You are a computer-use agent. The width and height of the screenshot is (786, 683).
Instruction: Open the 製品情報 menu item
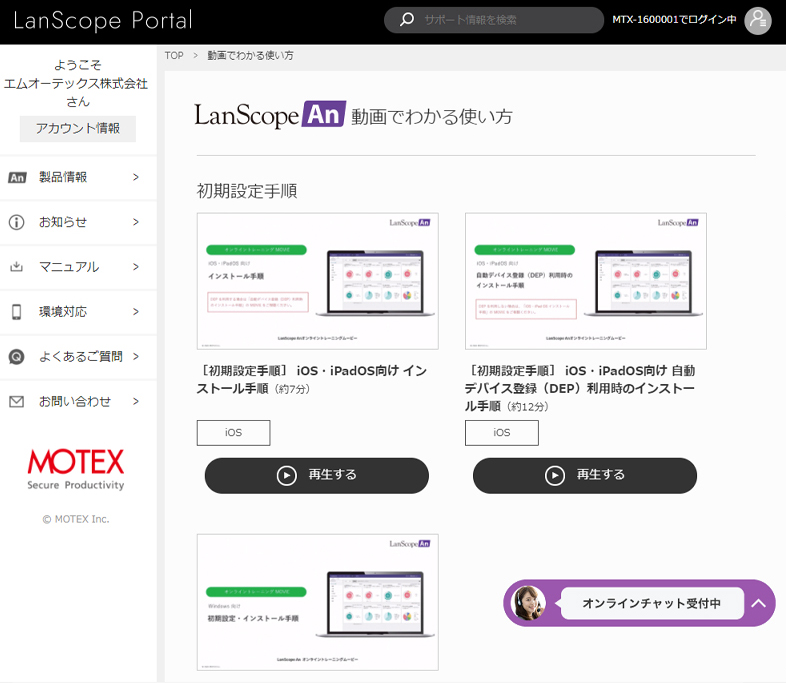(x=78, y=177)
